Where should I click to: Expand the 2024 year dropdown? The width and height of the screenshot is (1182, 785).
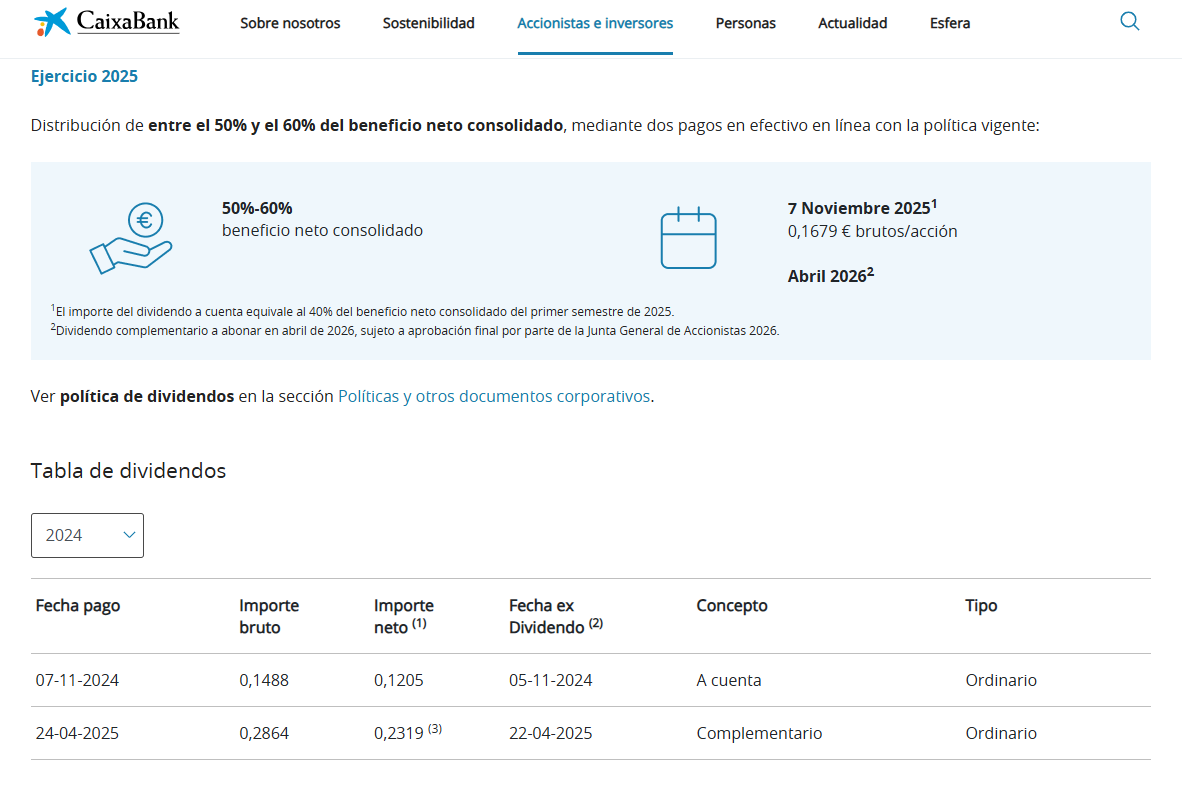pos(87,535)
